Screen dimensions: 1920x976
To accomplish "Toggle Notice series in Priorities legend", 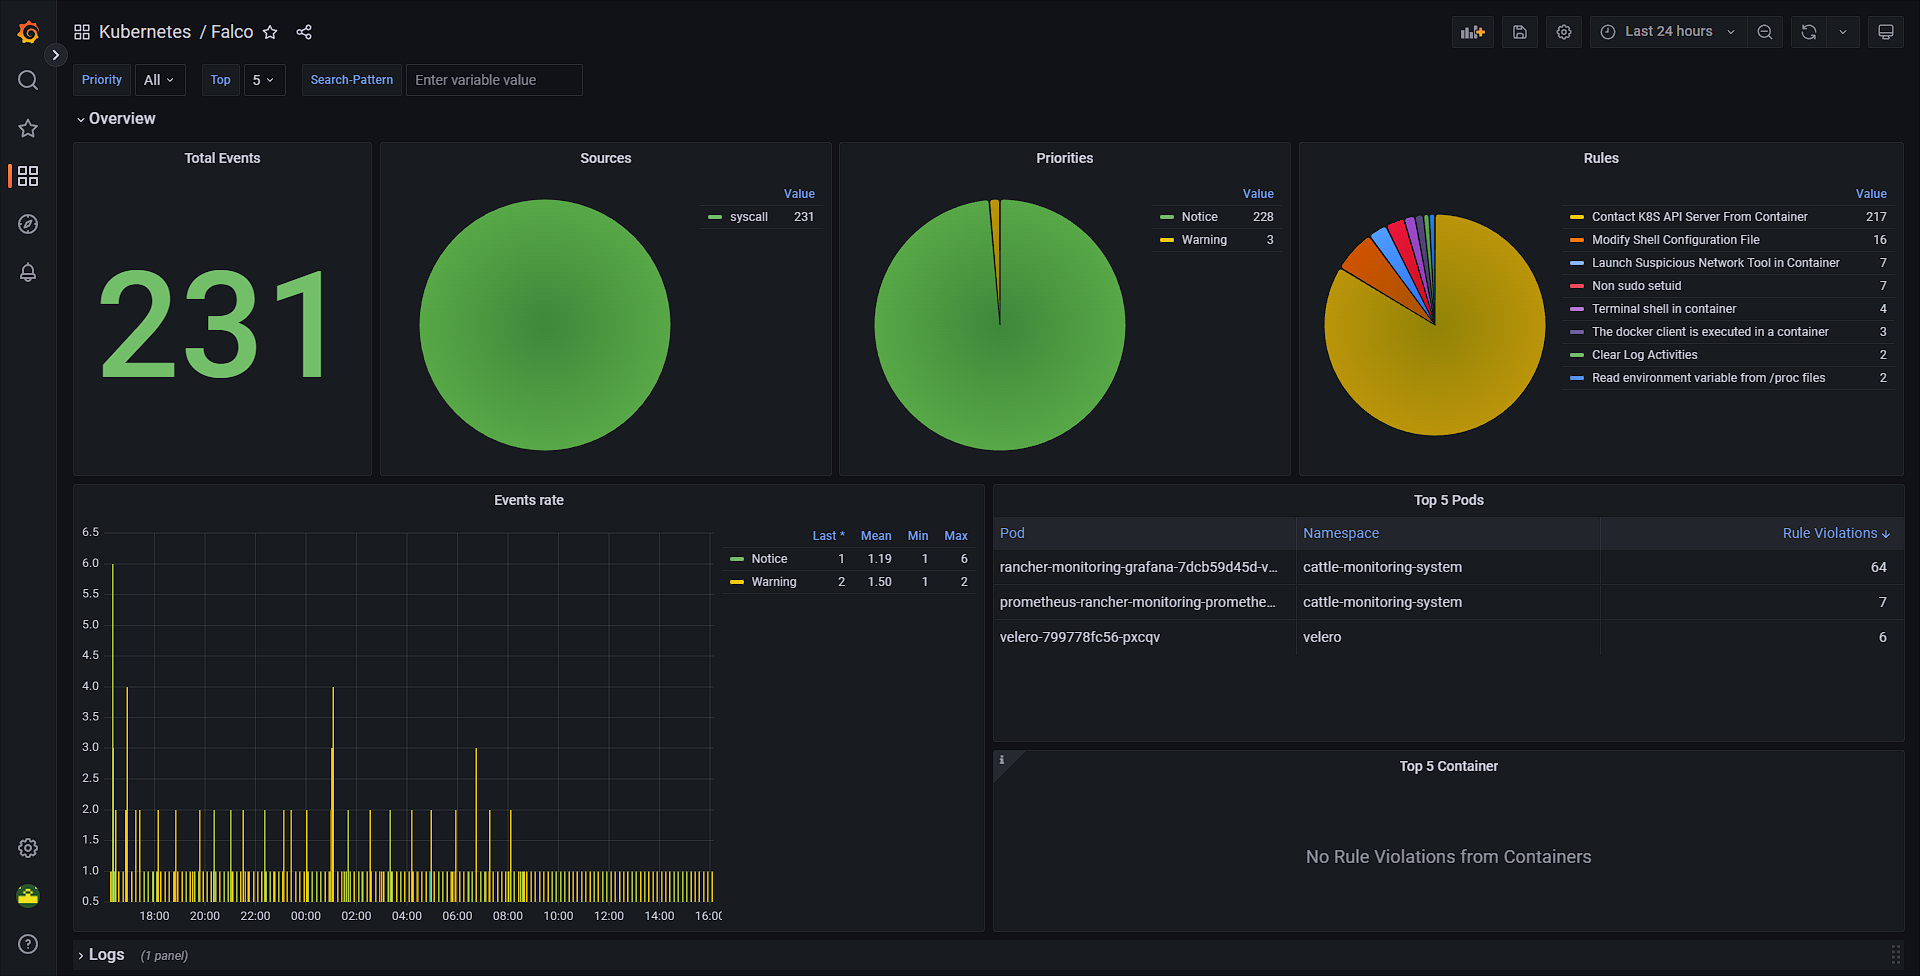I will pyautogui.click(x=1199, y=217).
